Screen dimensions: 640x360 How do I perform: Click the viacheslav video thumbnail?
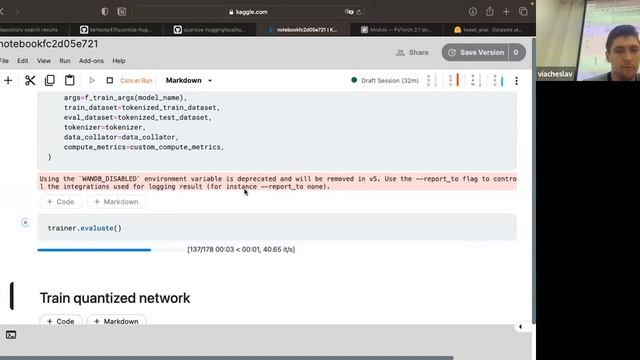[588, 40]
